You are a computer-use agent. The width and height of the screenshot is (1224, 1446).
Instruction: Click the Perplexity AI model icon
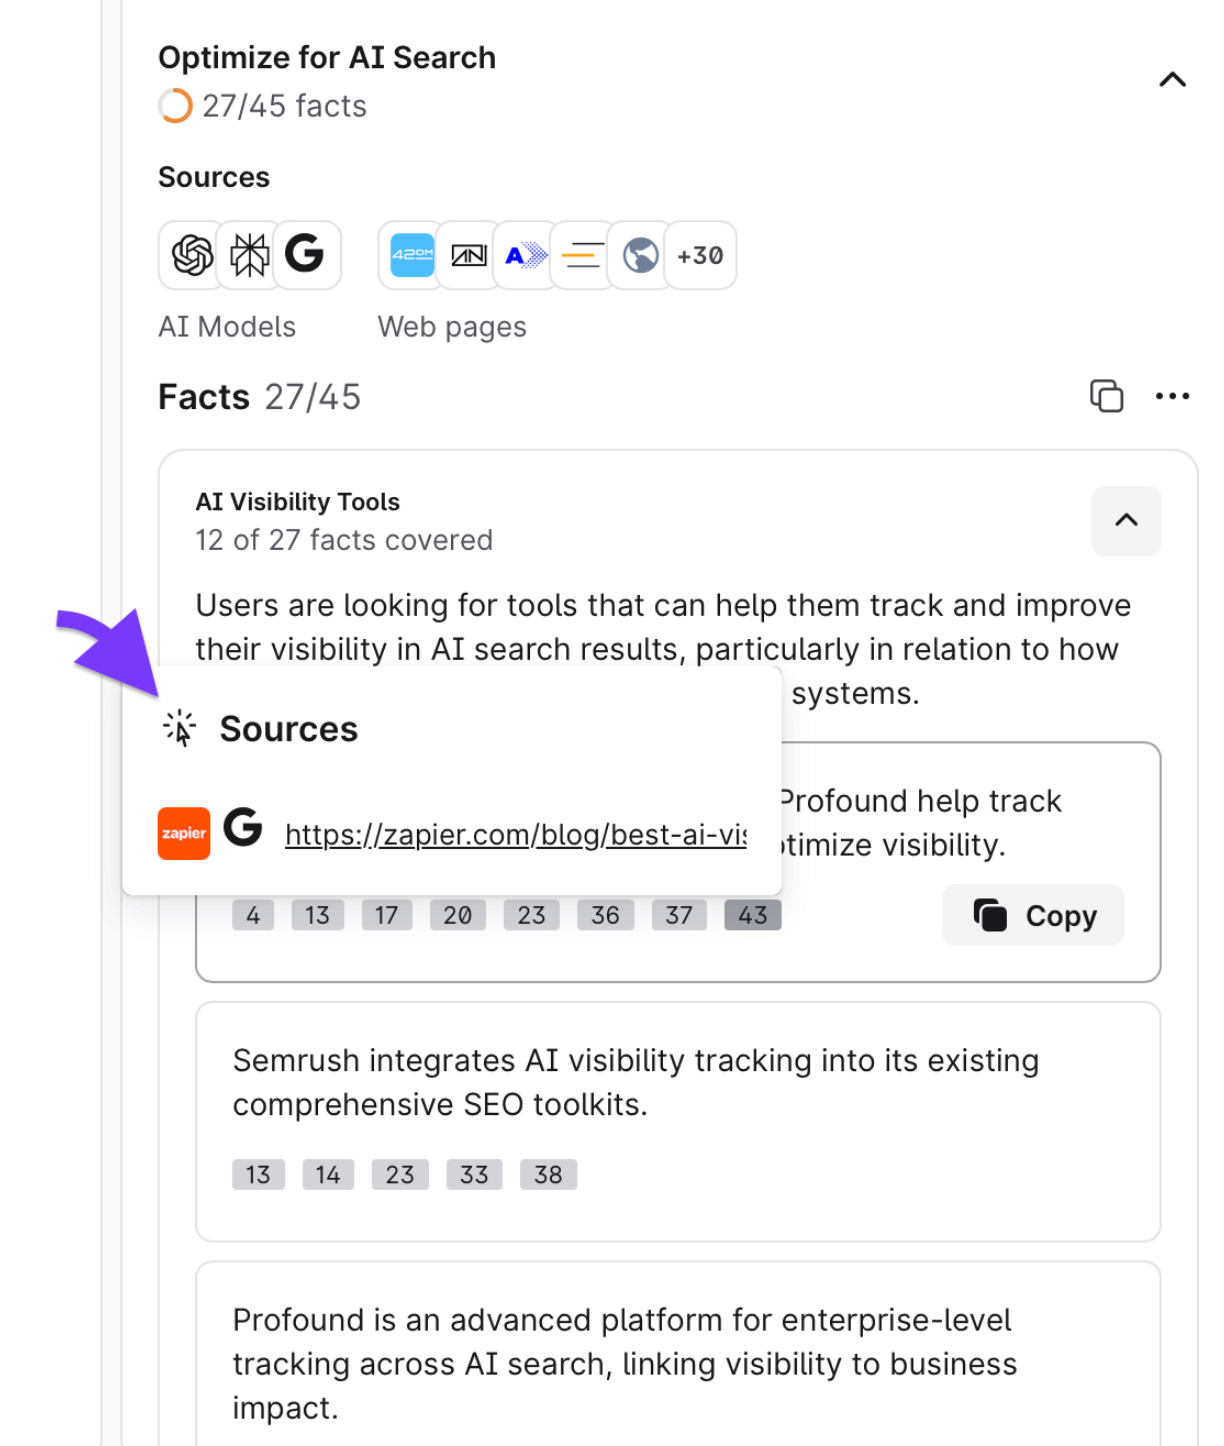click(249, 256)
